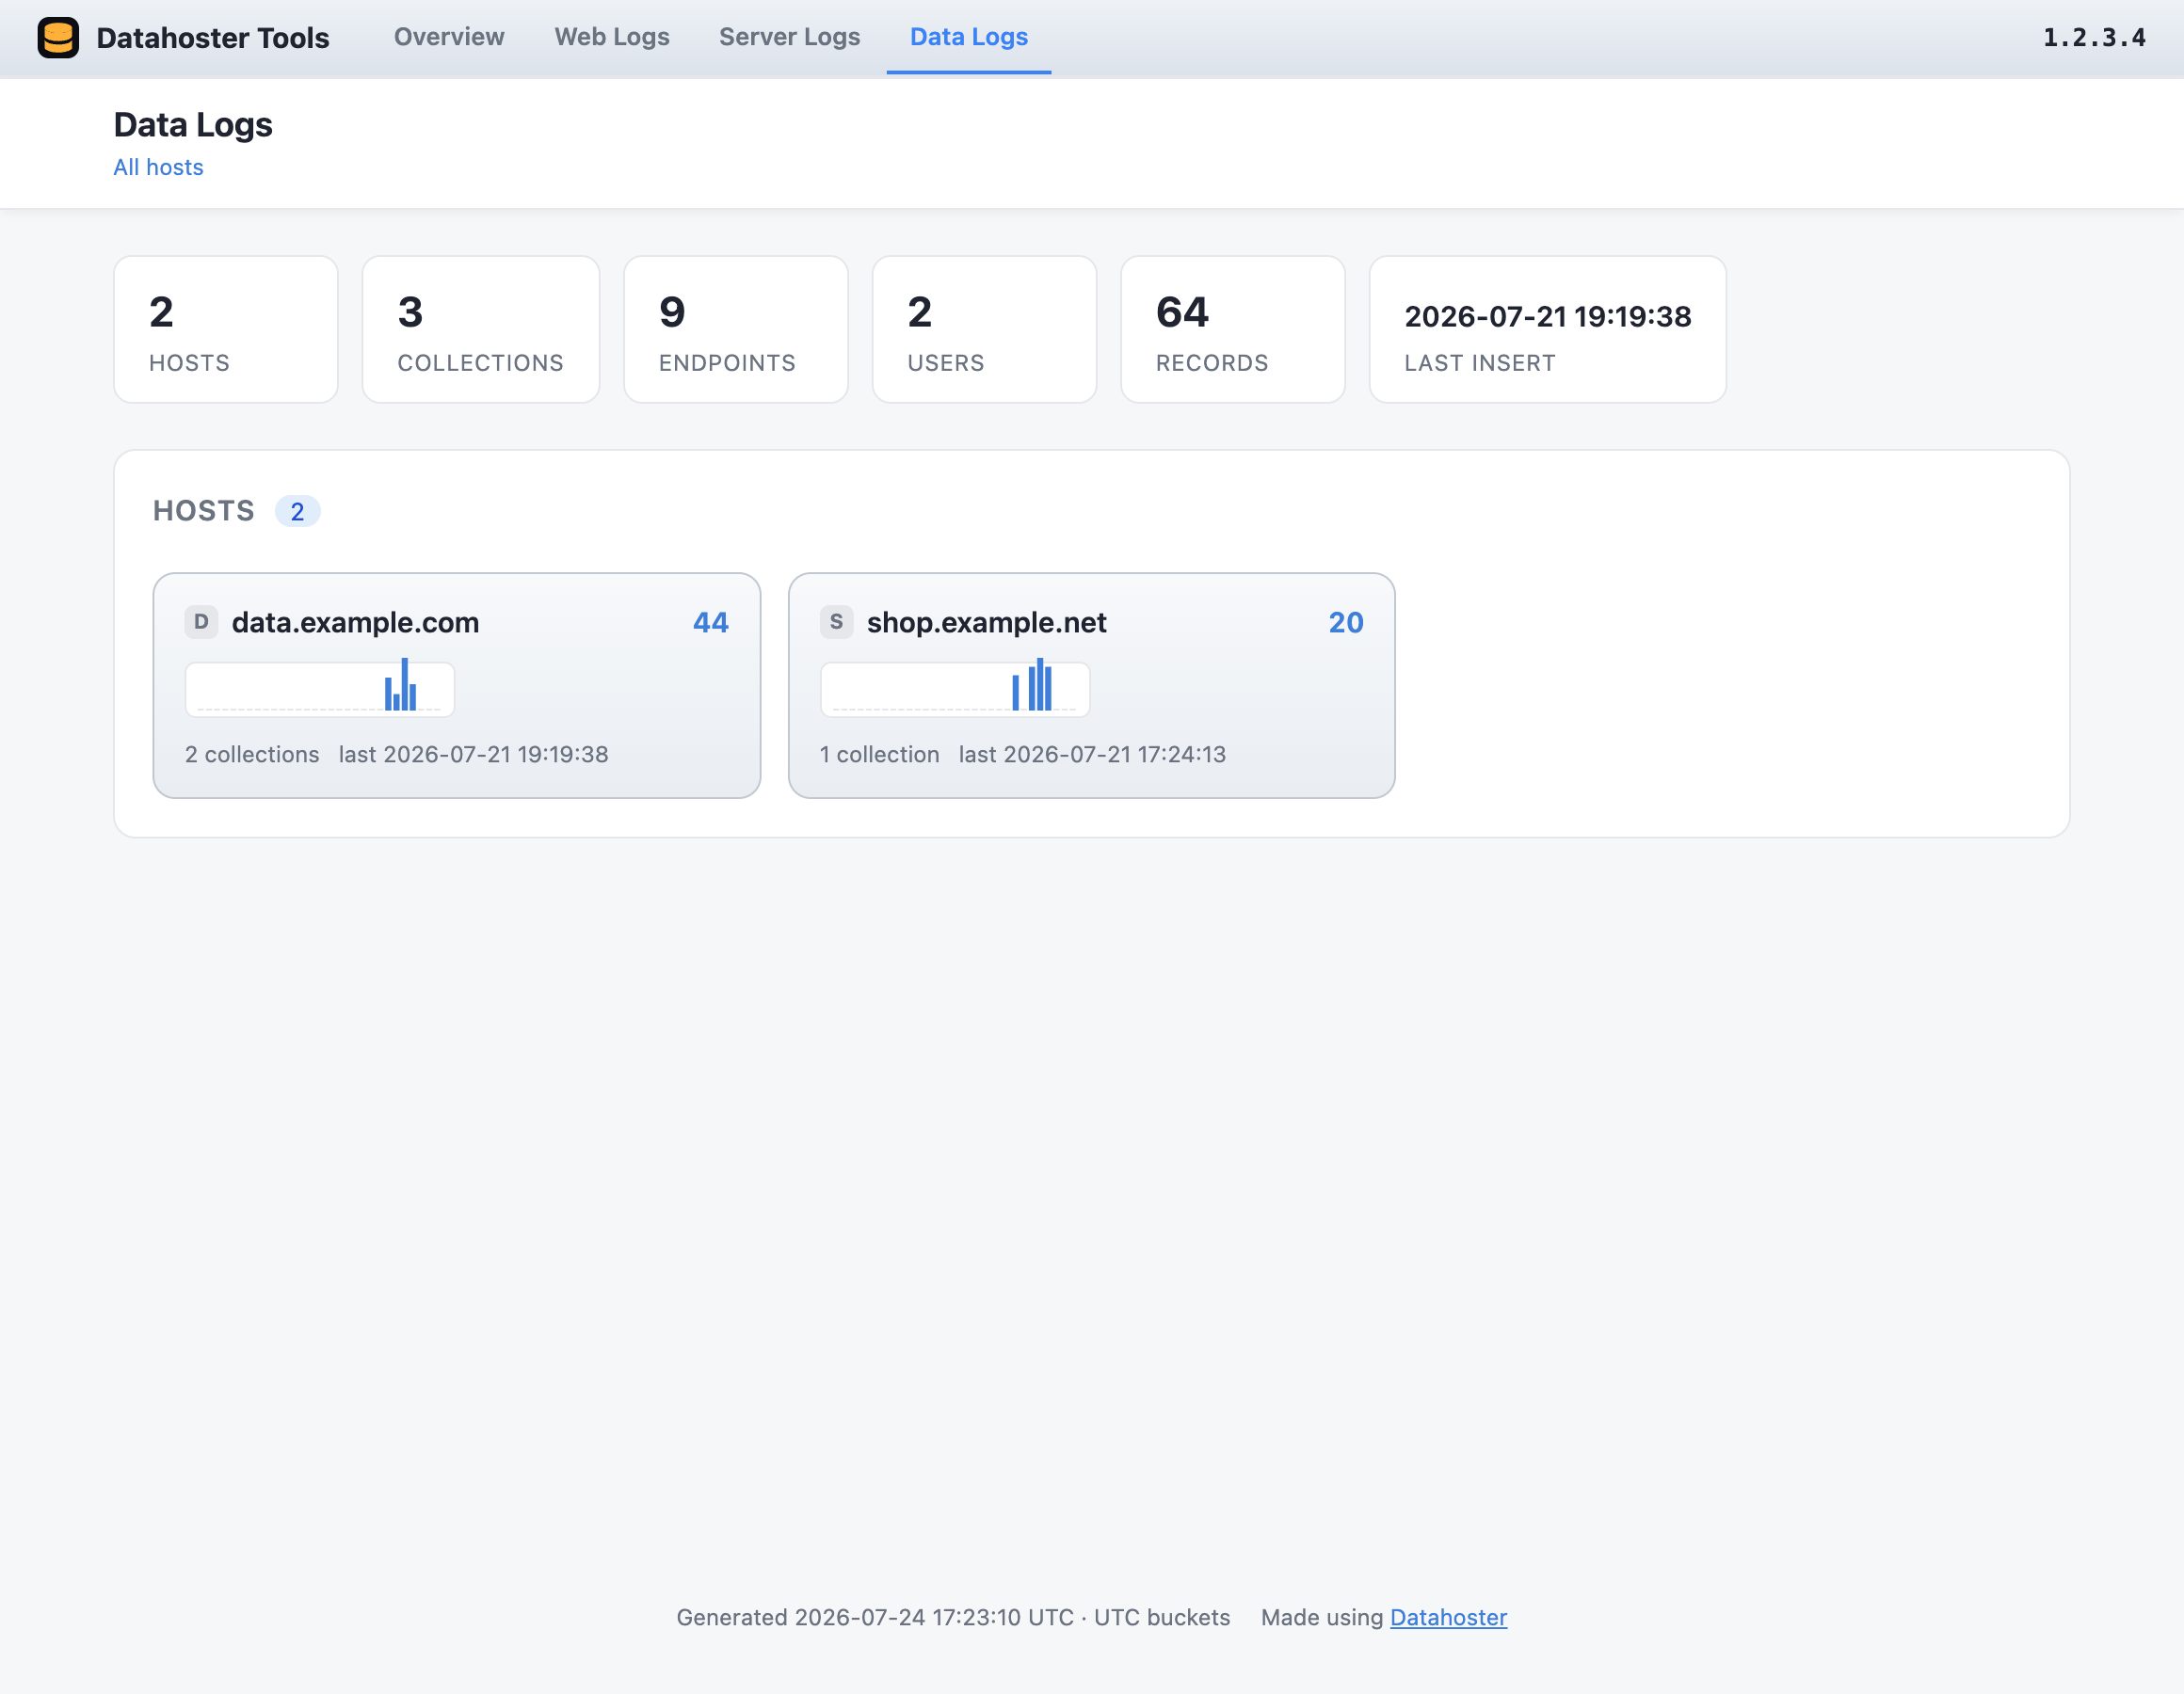Click the All hosts breadcrumb link
2184x1694 pixels.
click(158, 167)
